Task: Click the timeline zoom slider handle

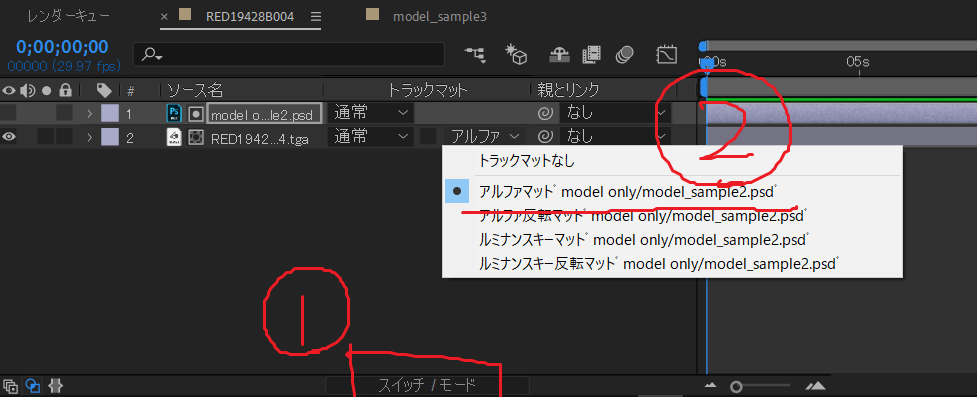Action: (736, 387)
